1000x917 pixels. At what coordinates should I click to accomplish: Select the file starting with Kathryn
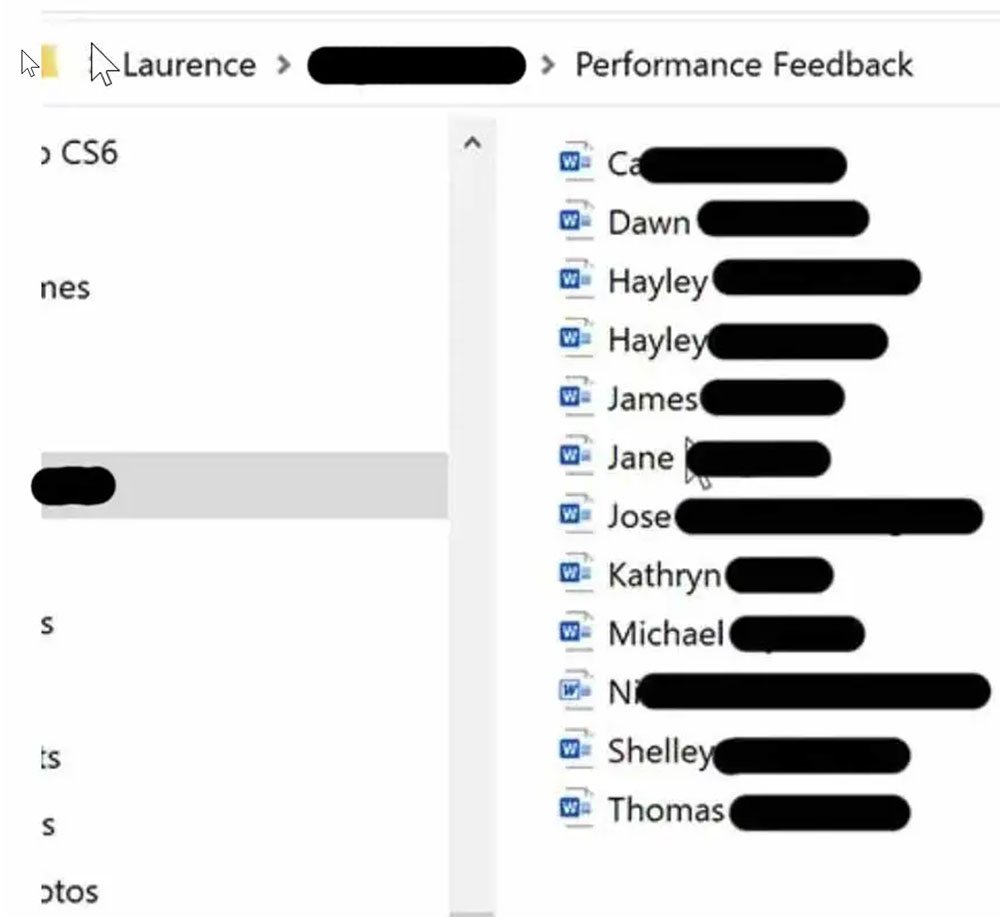tap(664, 574)
